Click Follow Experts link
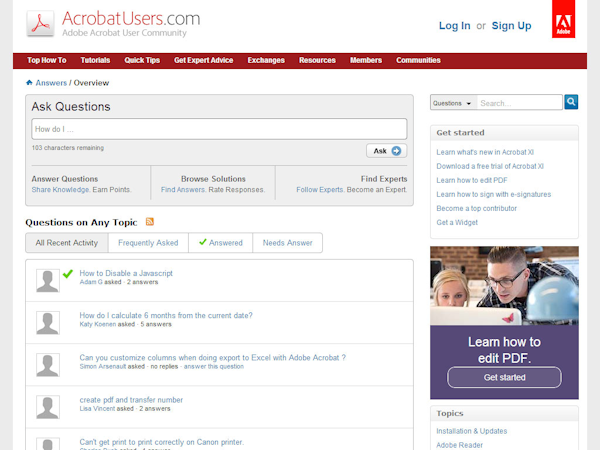The image size is (600, 450). click(320, 189)
